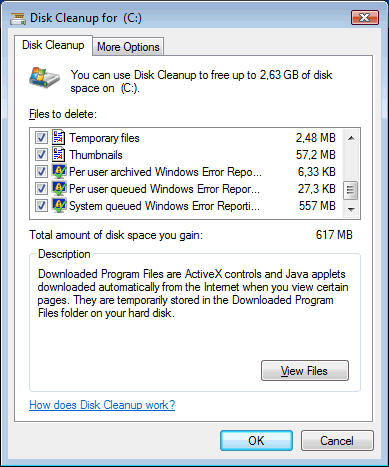Click the scrollbar thumb in the file list

pos(351,190)
